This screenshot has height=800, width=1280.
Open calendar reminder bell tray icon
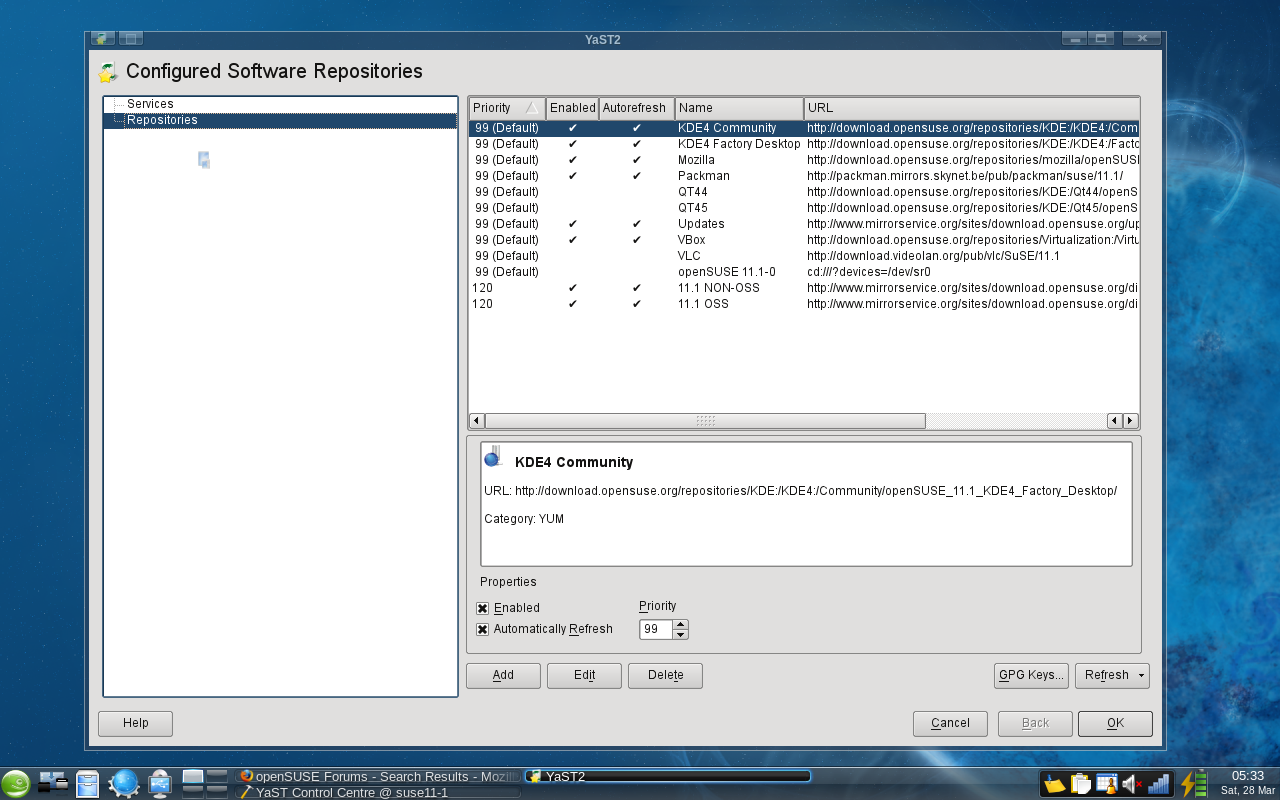click(1106, 784)
